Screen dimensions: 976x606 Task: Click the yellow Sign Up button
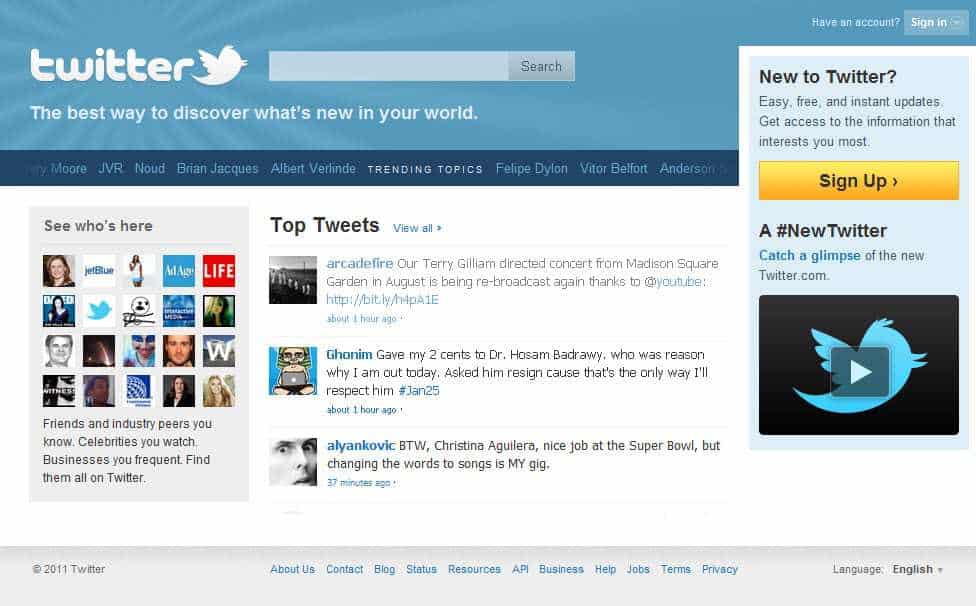click(858, 180)
